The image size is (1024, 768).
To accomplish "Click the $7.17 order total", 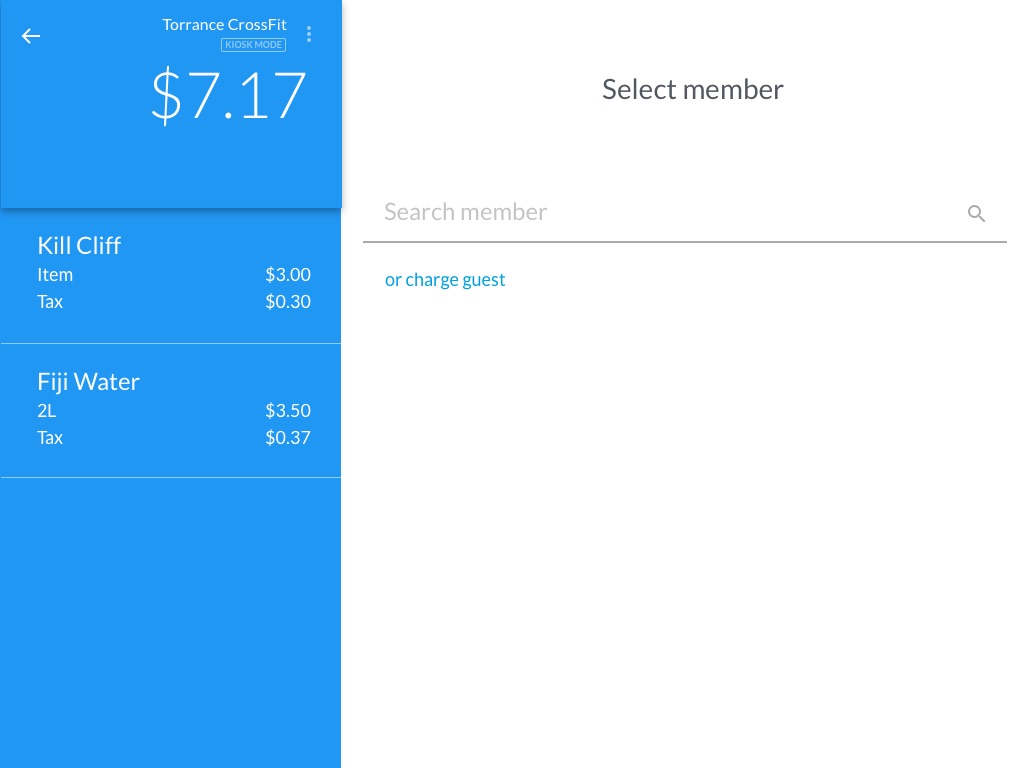I will (228, 96).
